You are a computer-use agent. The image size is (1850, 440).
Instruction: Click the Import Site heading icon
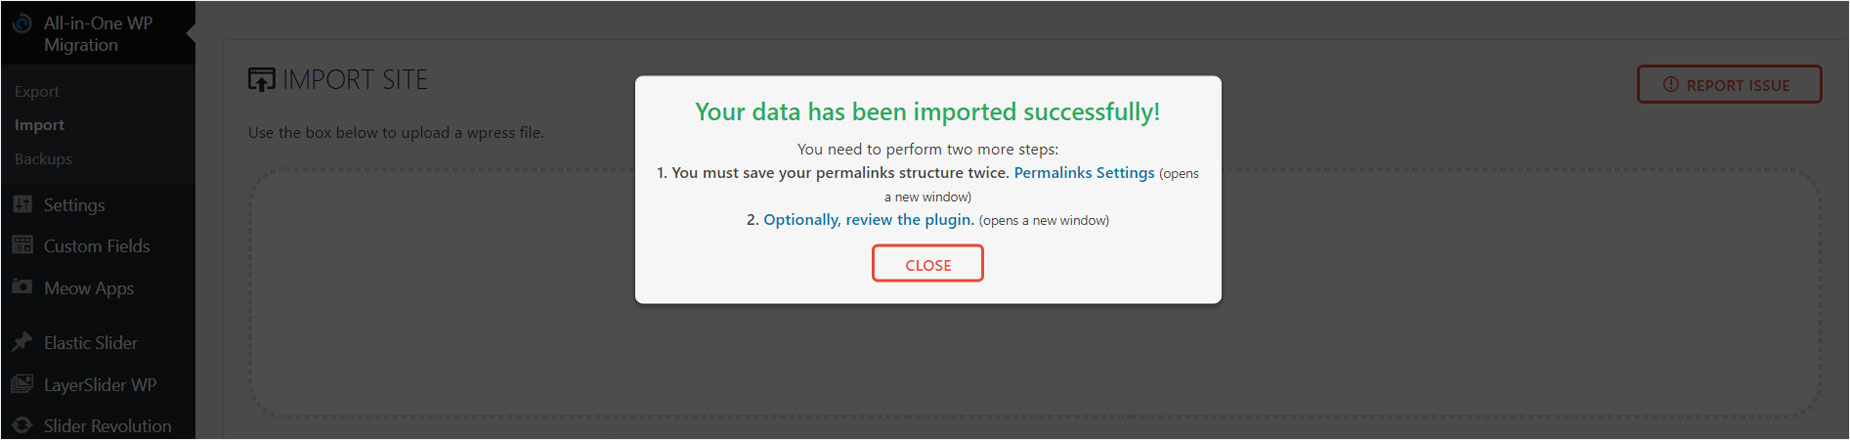point(261,80)
